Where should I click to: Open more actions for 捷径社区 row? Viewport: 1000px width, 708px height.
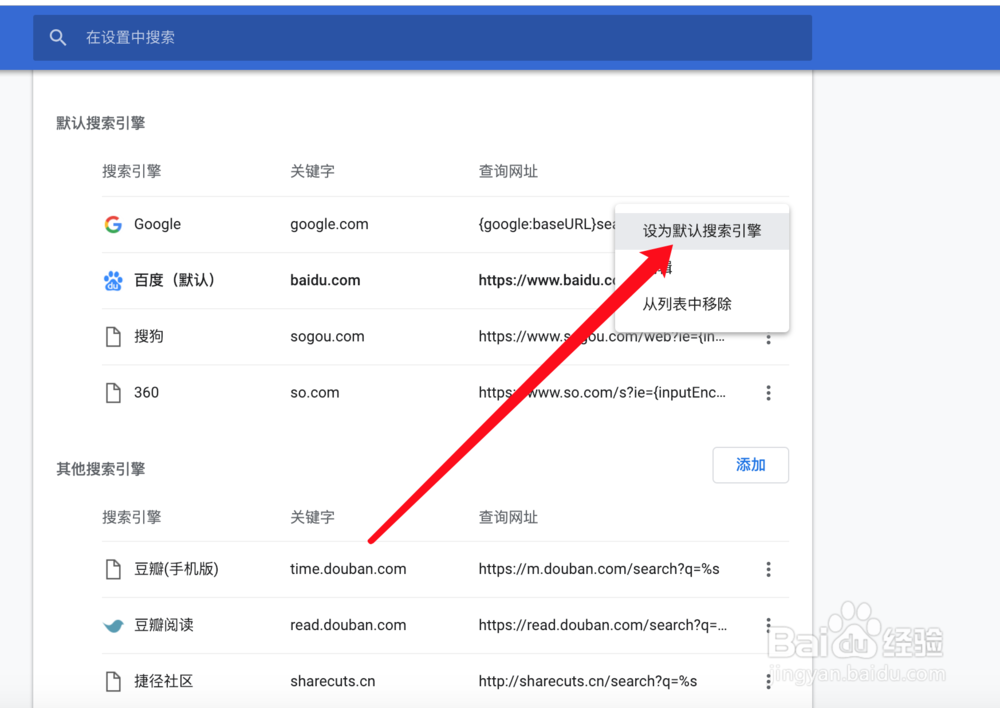pos(768,681)
